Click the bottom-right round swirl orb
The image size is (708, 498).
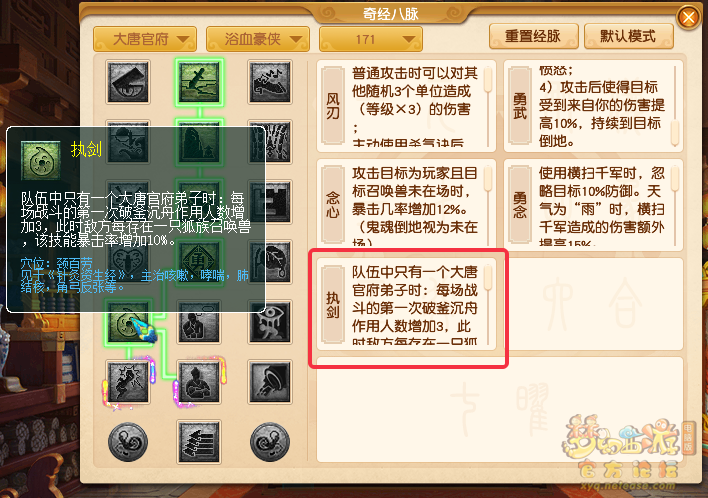270,442
